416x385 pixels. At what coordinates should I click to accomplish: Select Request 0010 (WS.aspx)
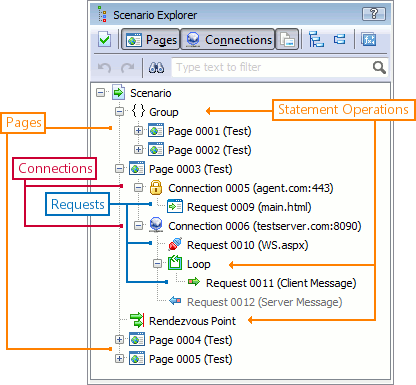pos(247,245)
